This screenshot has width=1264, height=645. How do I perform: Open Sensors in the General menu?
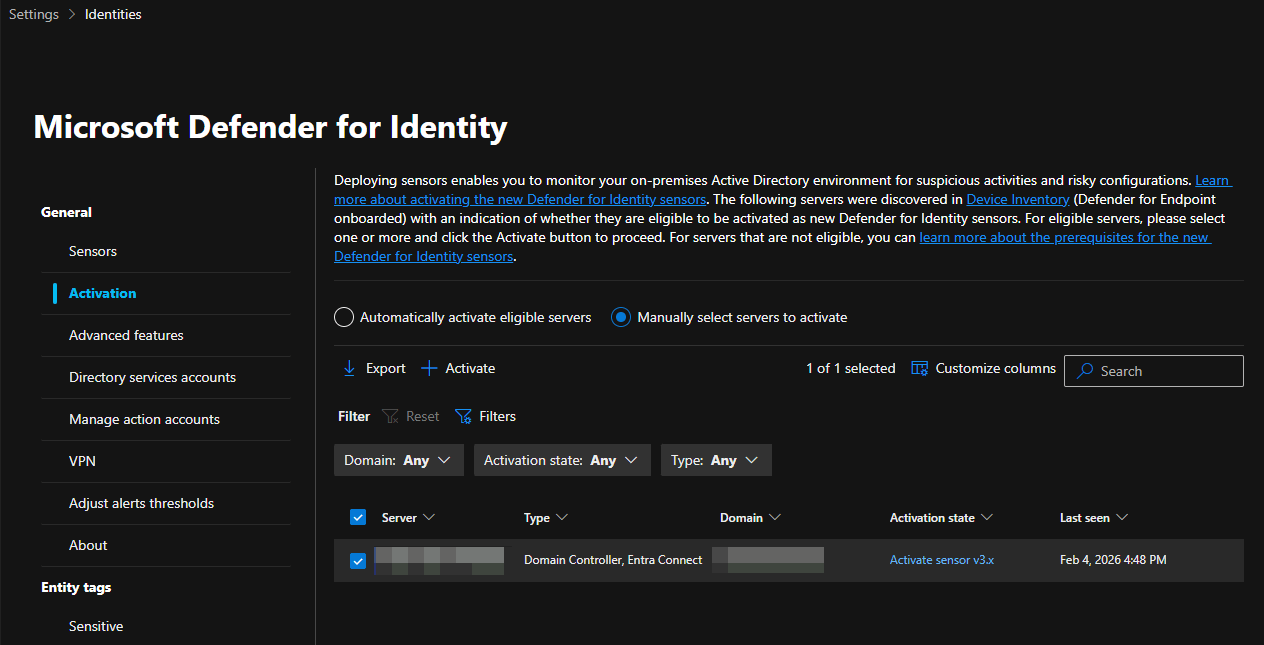pos(93,251)
